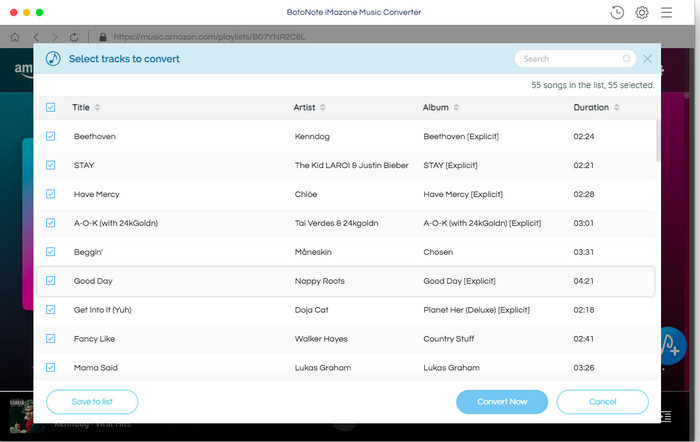Open settings gear icon in title bar
700x442 pixels.
coord(642,13)
